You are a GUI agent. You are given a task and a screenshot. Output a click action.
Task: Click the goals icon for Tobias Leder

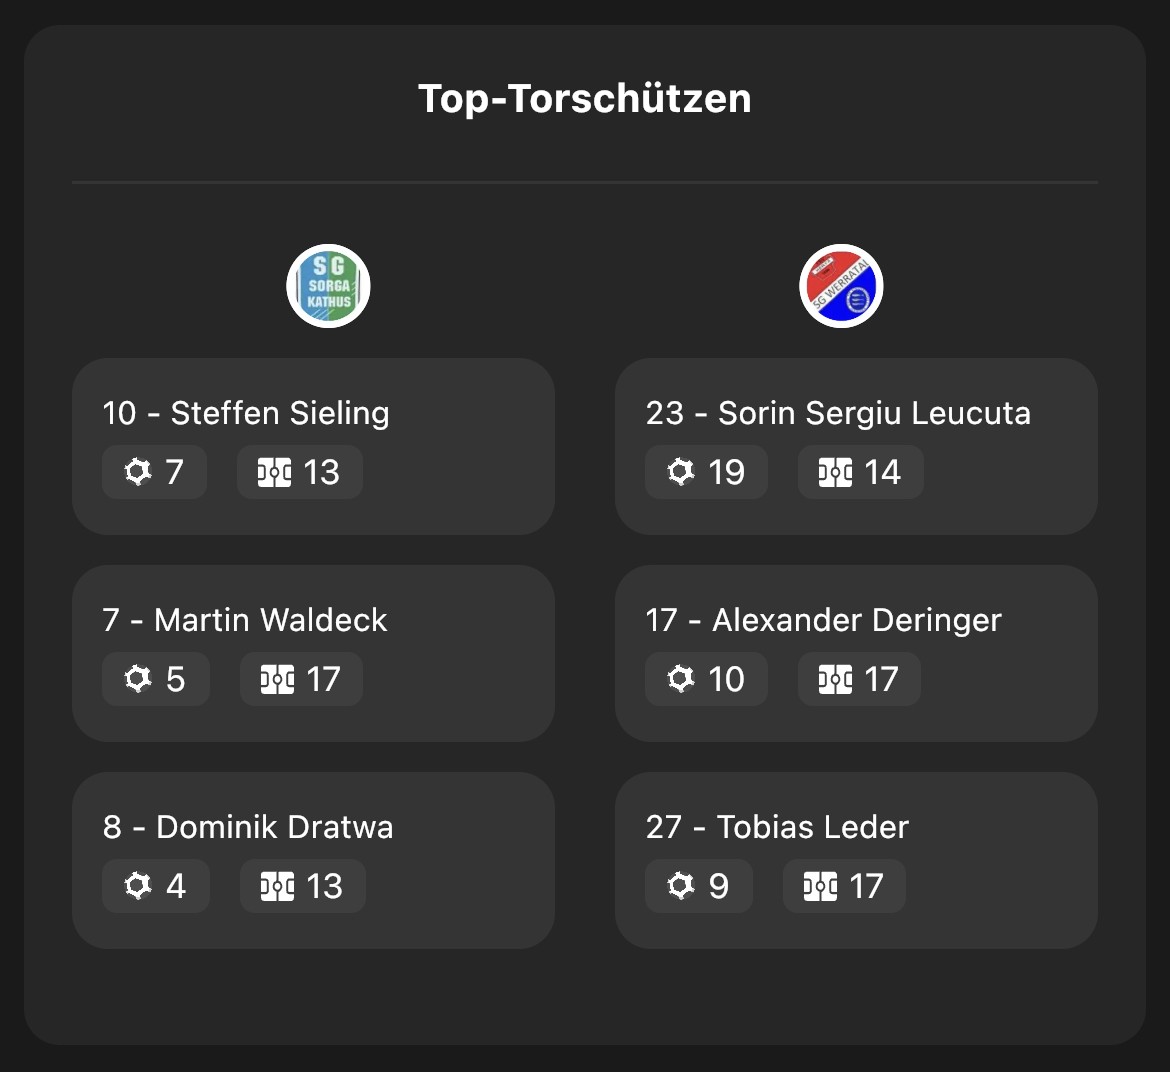click(681, 886)
